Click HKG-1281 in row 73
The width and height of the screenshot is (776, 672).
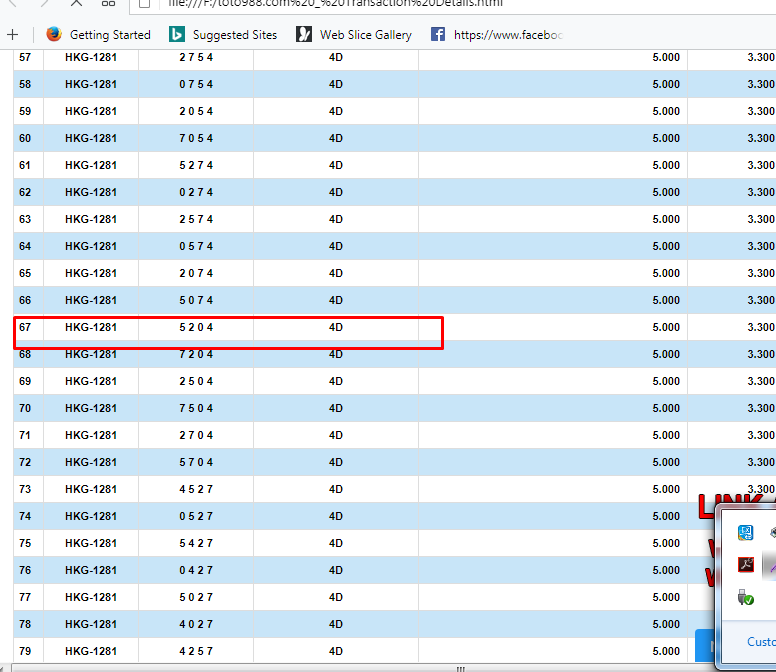91,489
